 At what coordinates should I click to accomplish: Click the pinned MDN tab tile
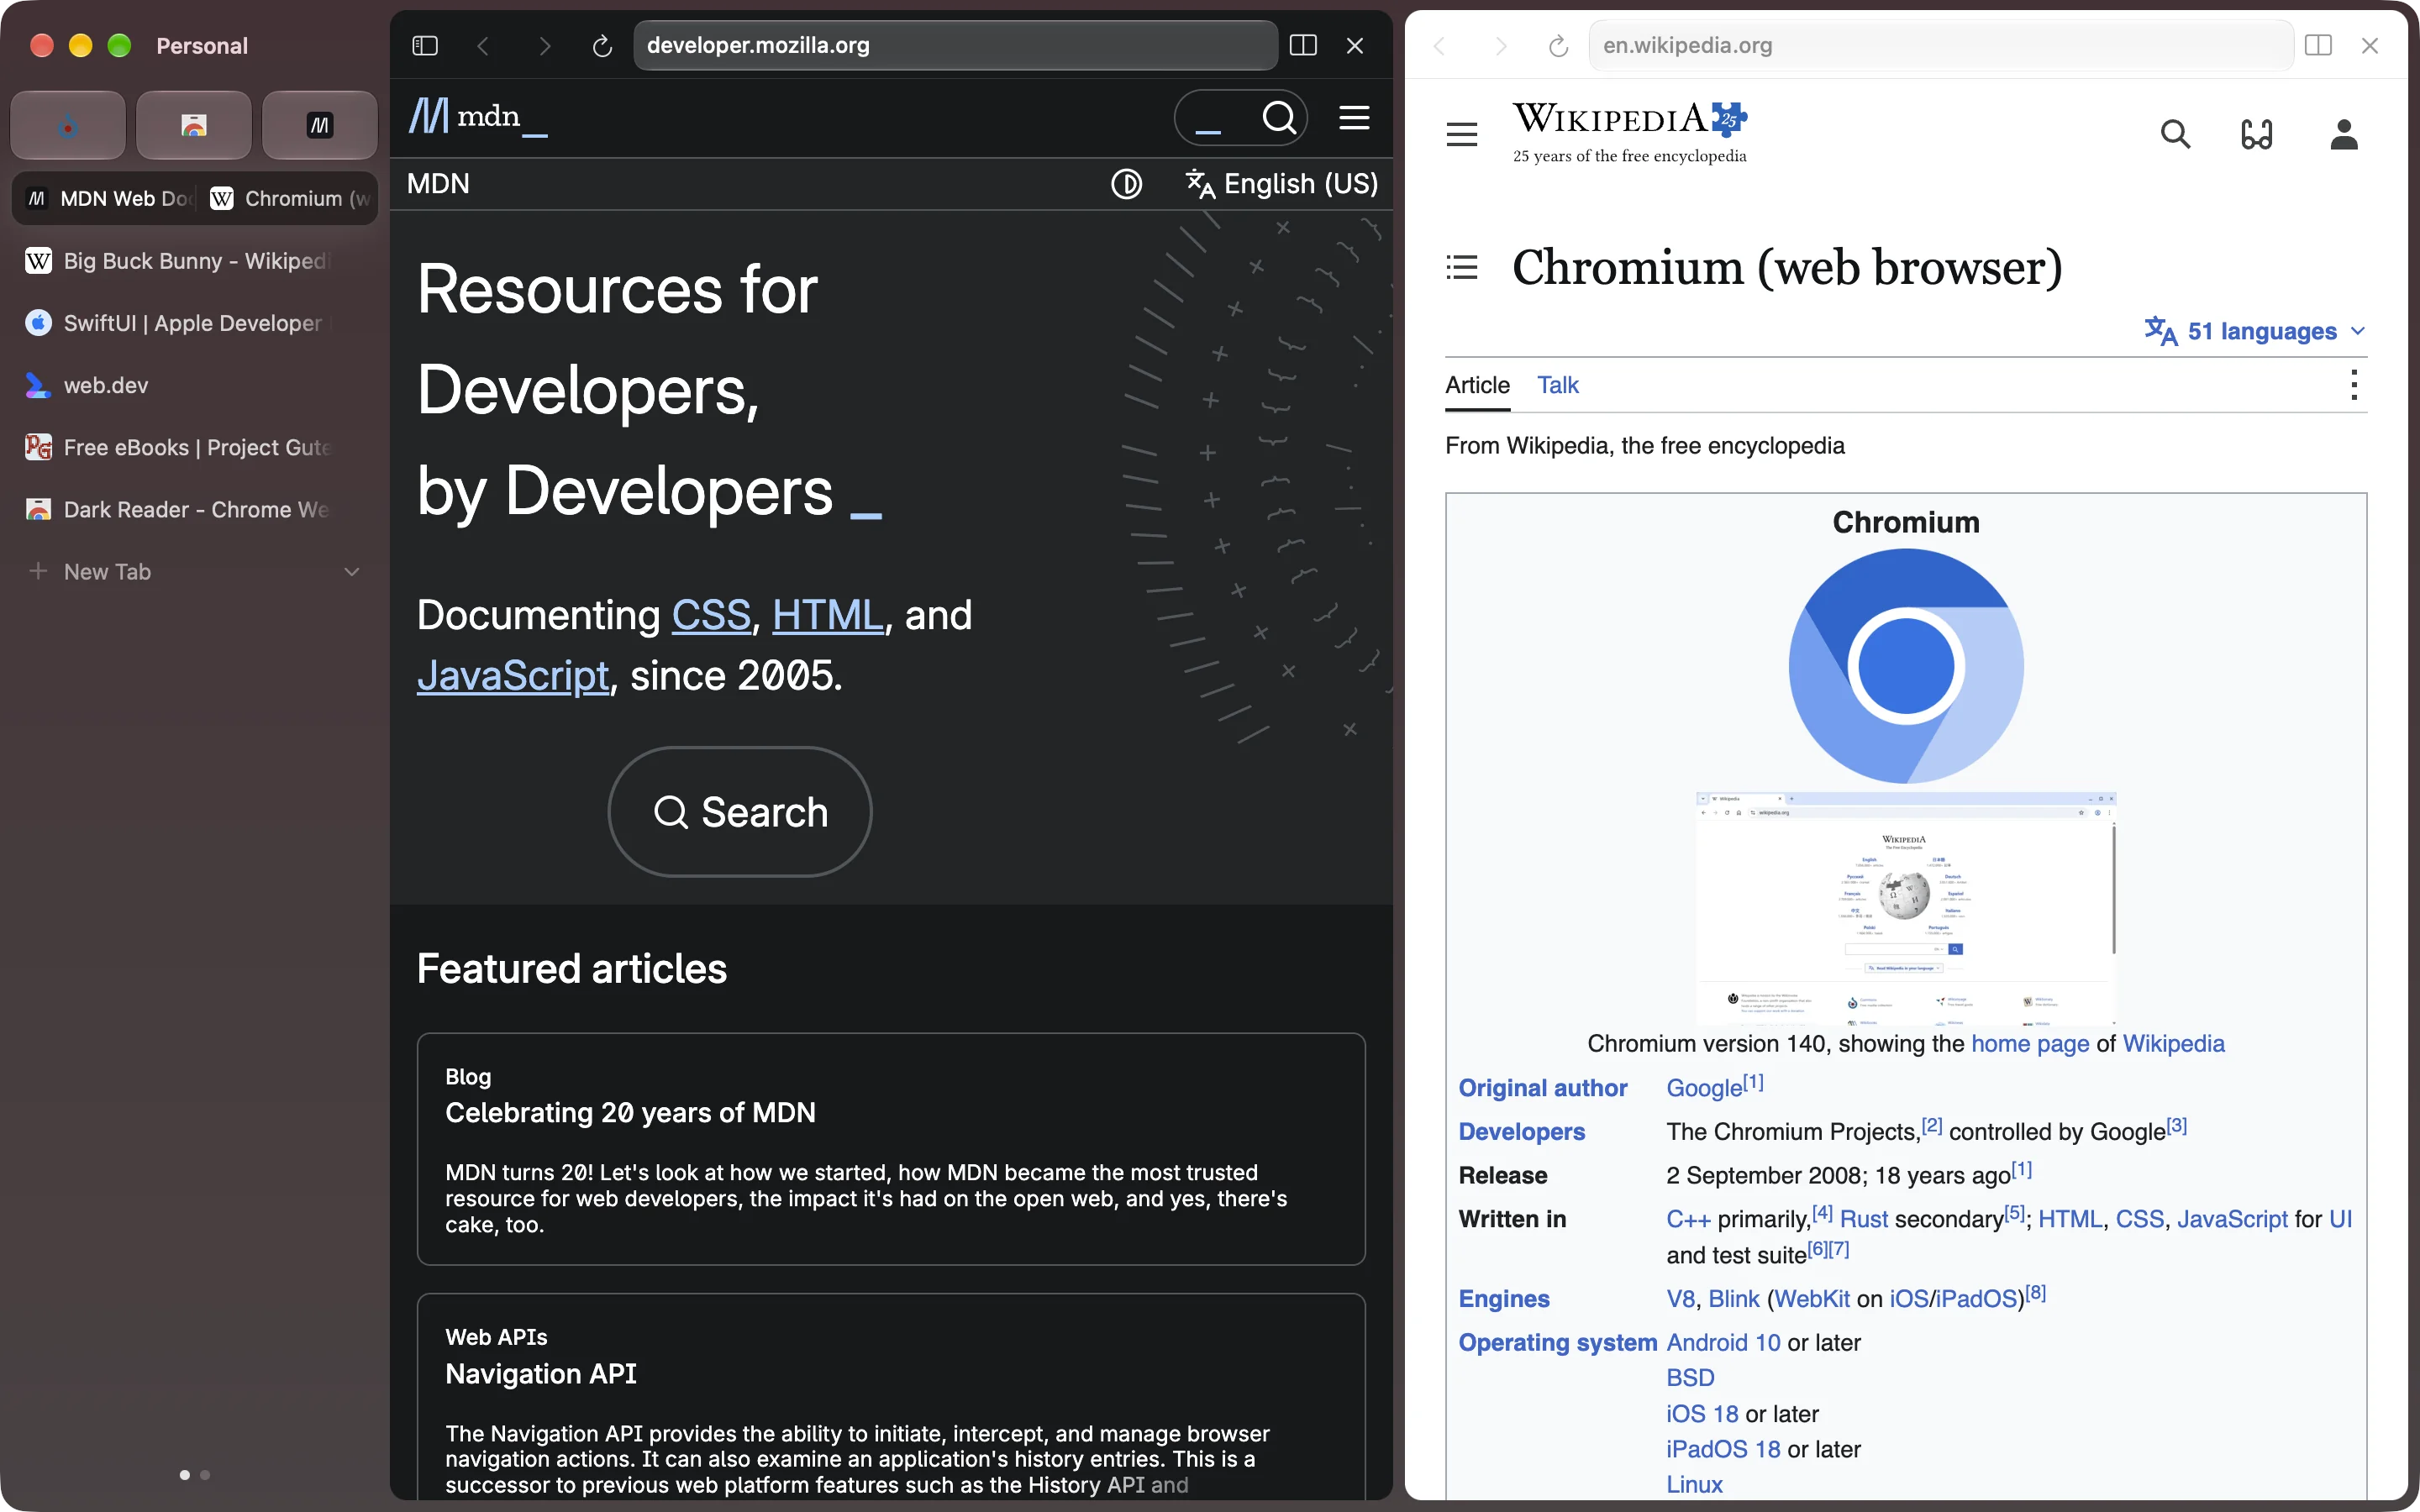click(x=320, y=125)
